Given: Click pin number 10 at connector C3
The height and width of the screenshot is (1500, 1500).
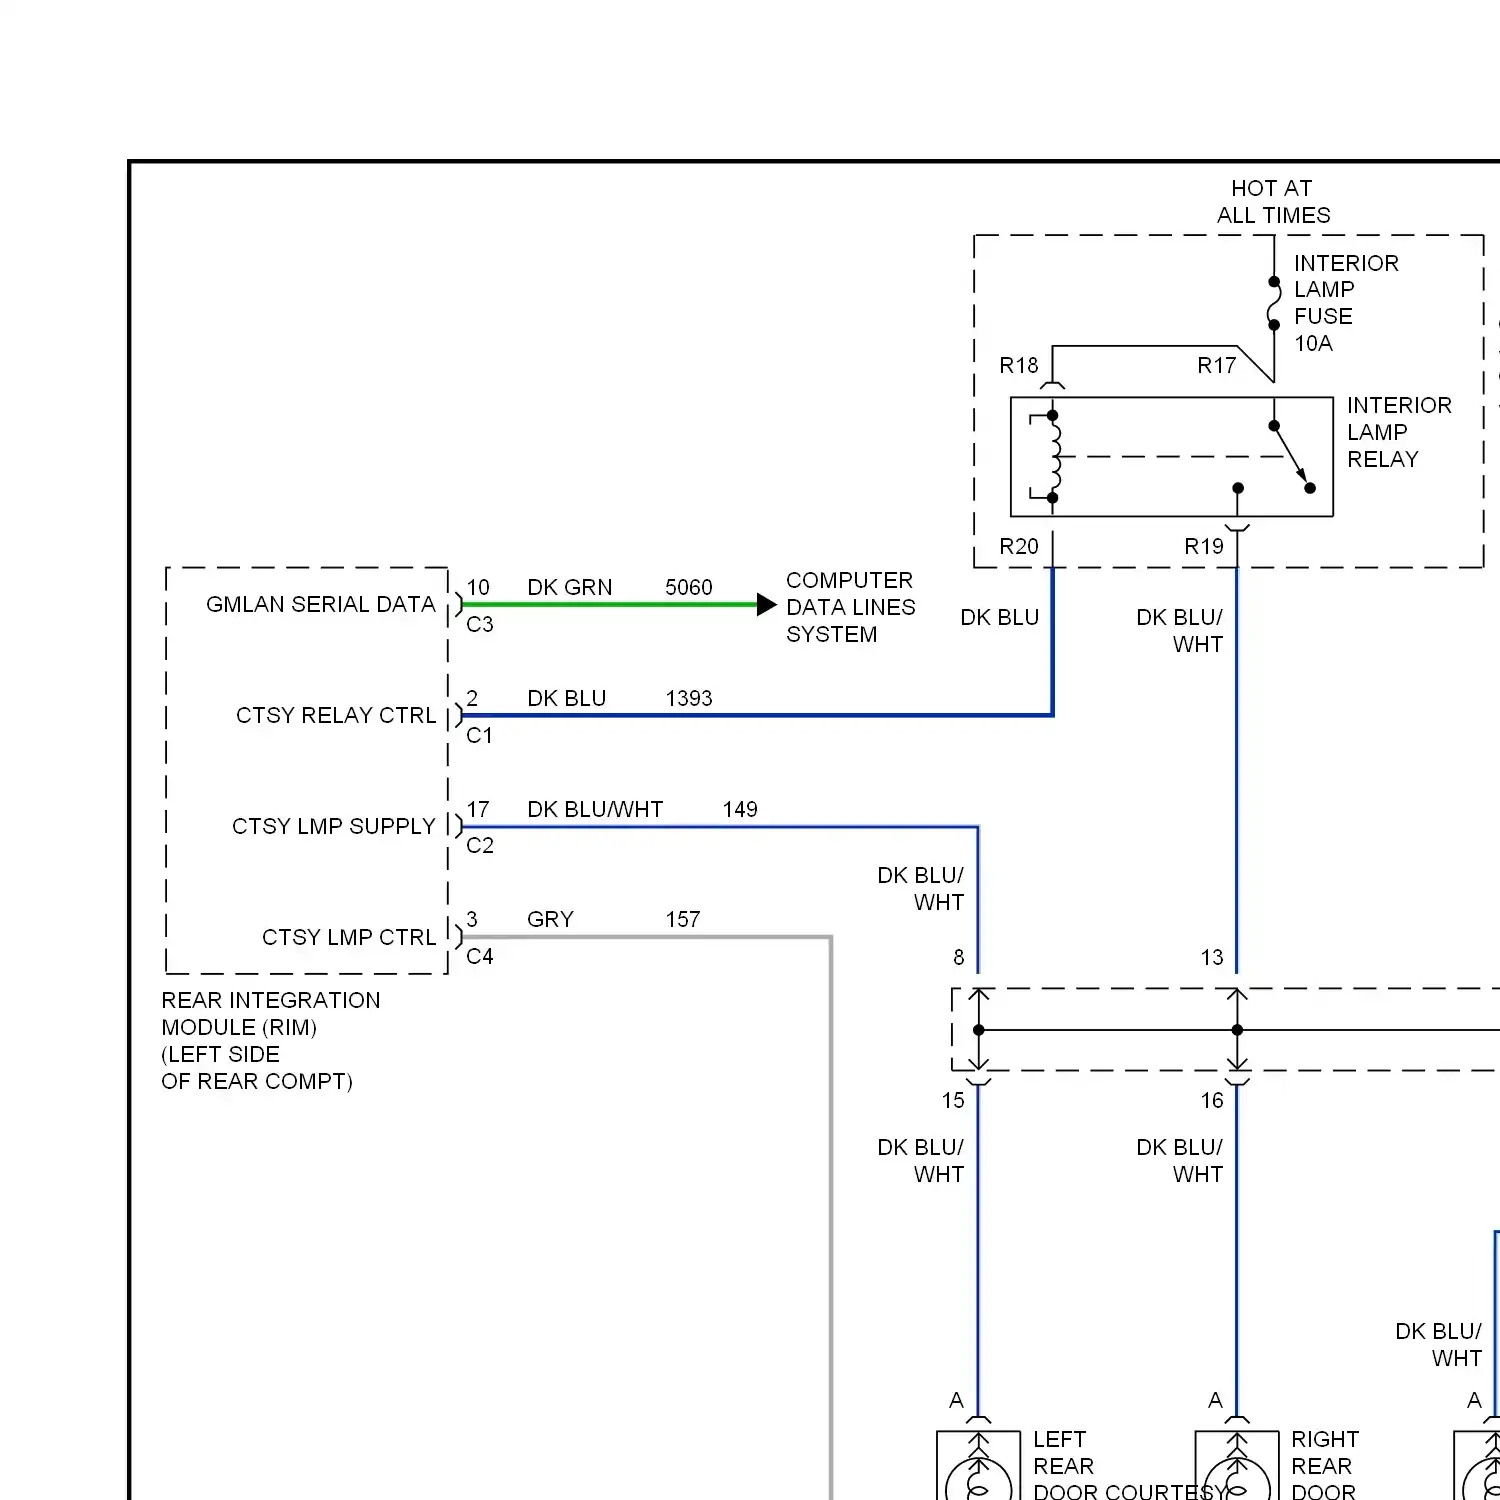Looking at the screenshot, I should tap(478, 588).
